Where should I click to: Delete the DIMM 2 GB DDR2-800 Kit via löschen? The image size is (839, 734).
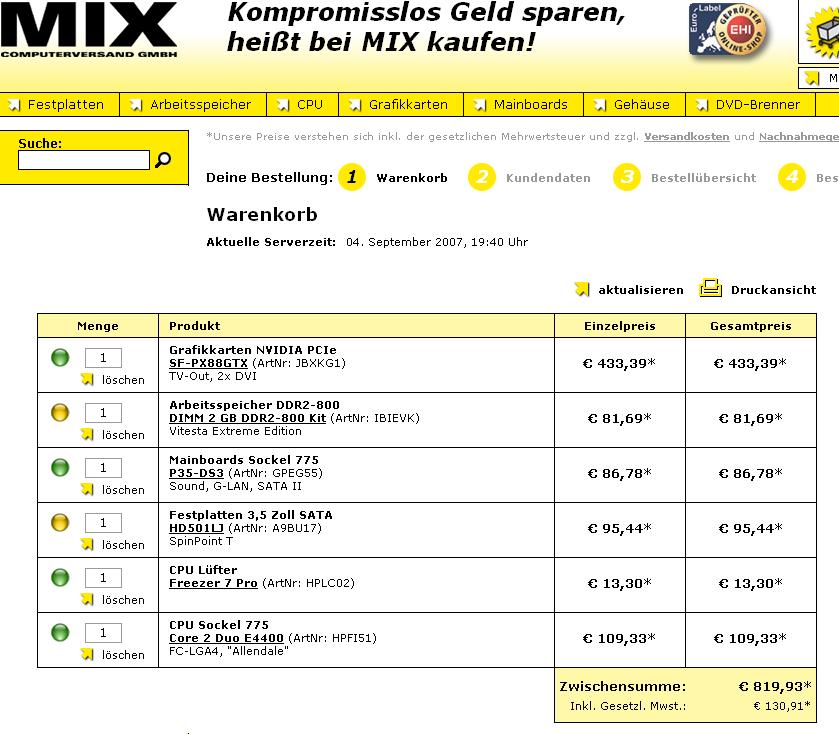pos(123,435)
